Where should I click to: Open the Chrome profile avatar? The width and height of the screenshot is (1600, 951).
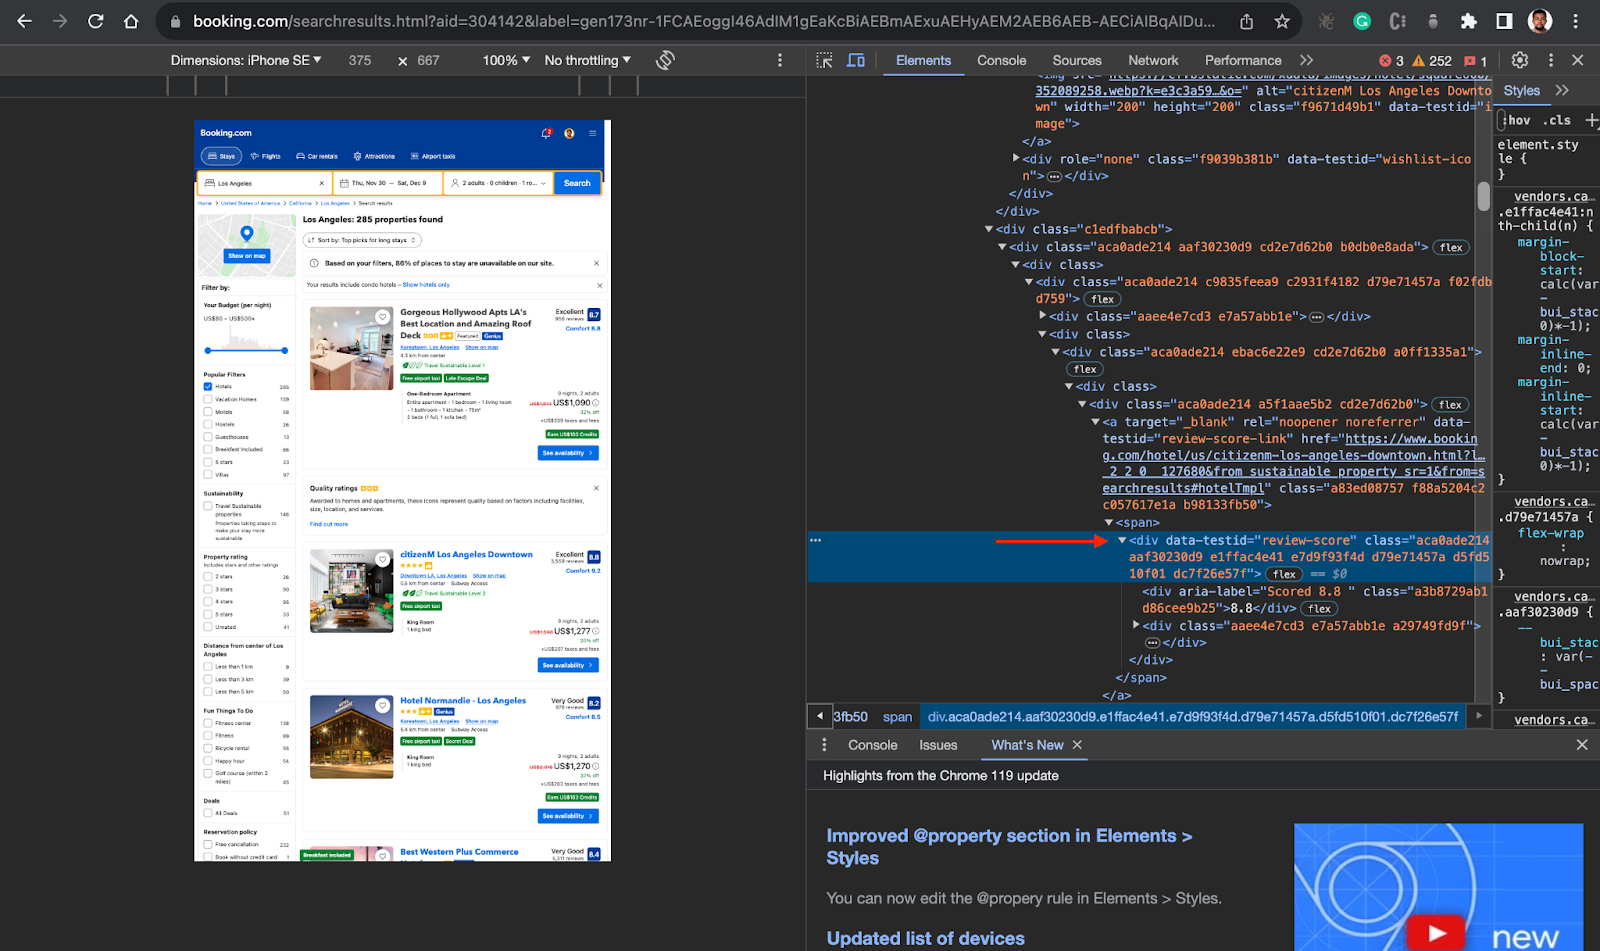[1540, 21]
